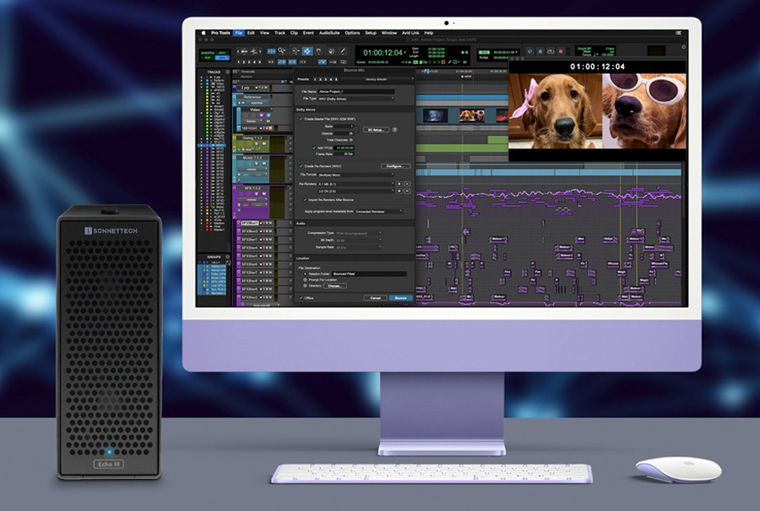Screen dimensions: 760x511
Task: Click the blue Stop transport button
Action: [540, 51]
